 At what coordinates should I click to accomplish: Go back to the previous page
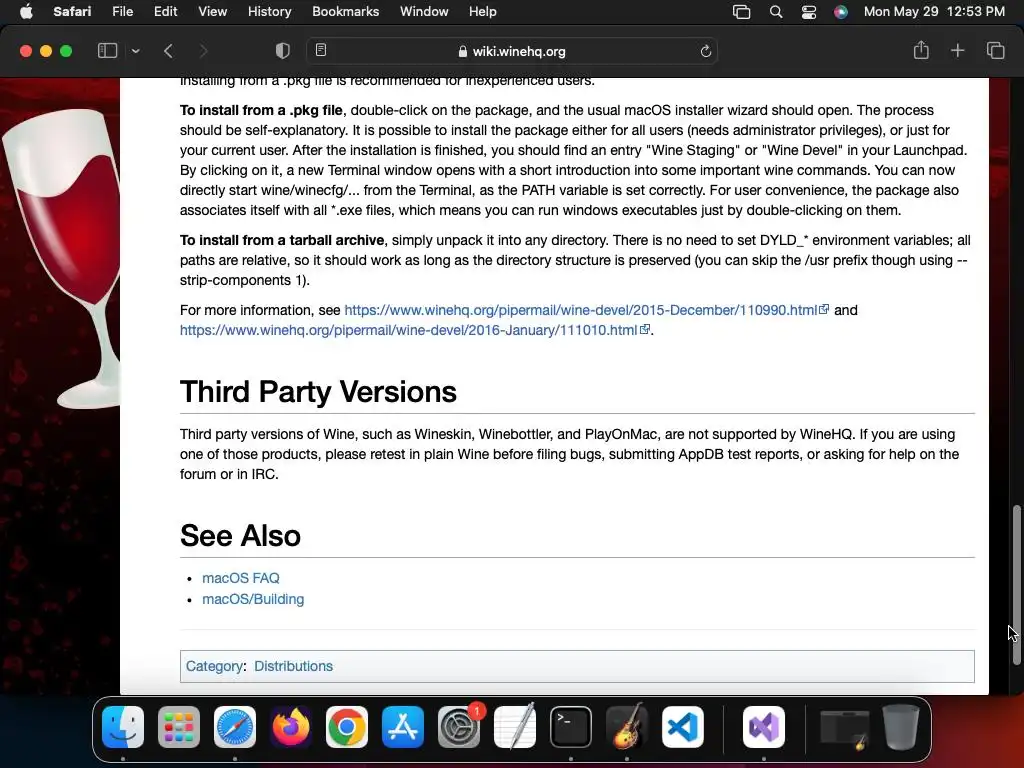(168, 51)
